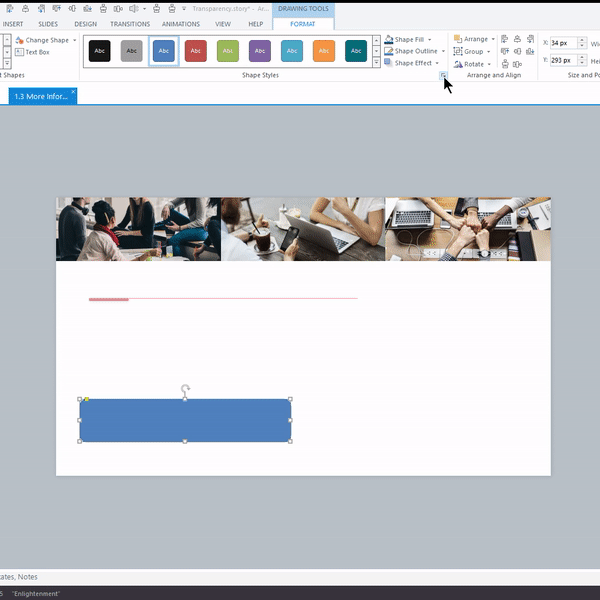The image size is (600, 600).
Task: Click the Shape Effect icon
Action: click(389, 63)
